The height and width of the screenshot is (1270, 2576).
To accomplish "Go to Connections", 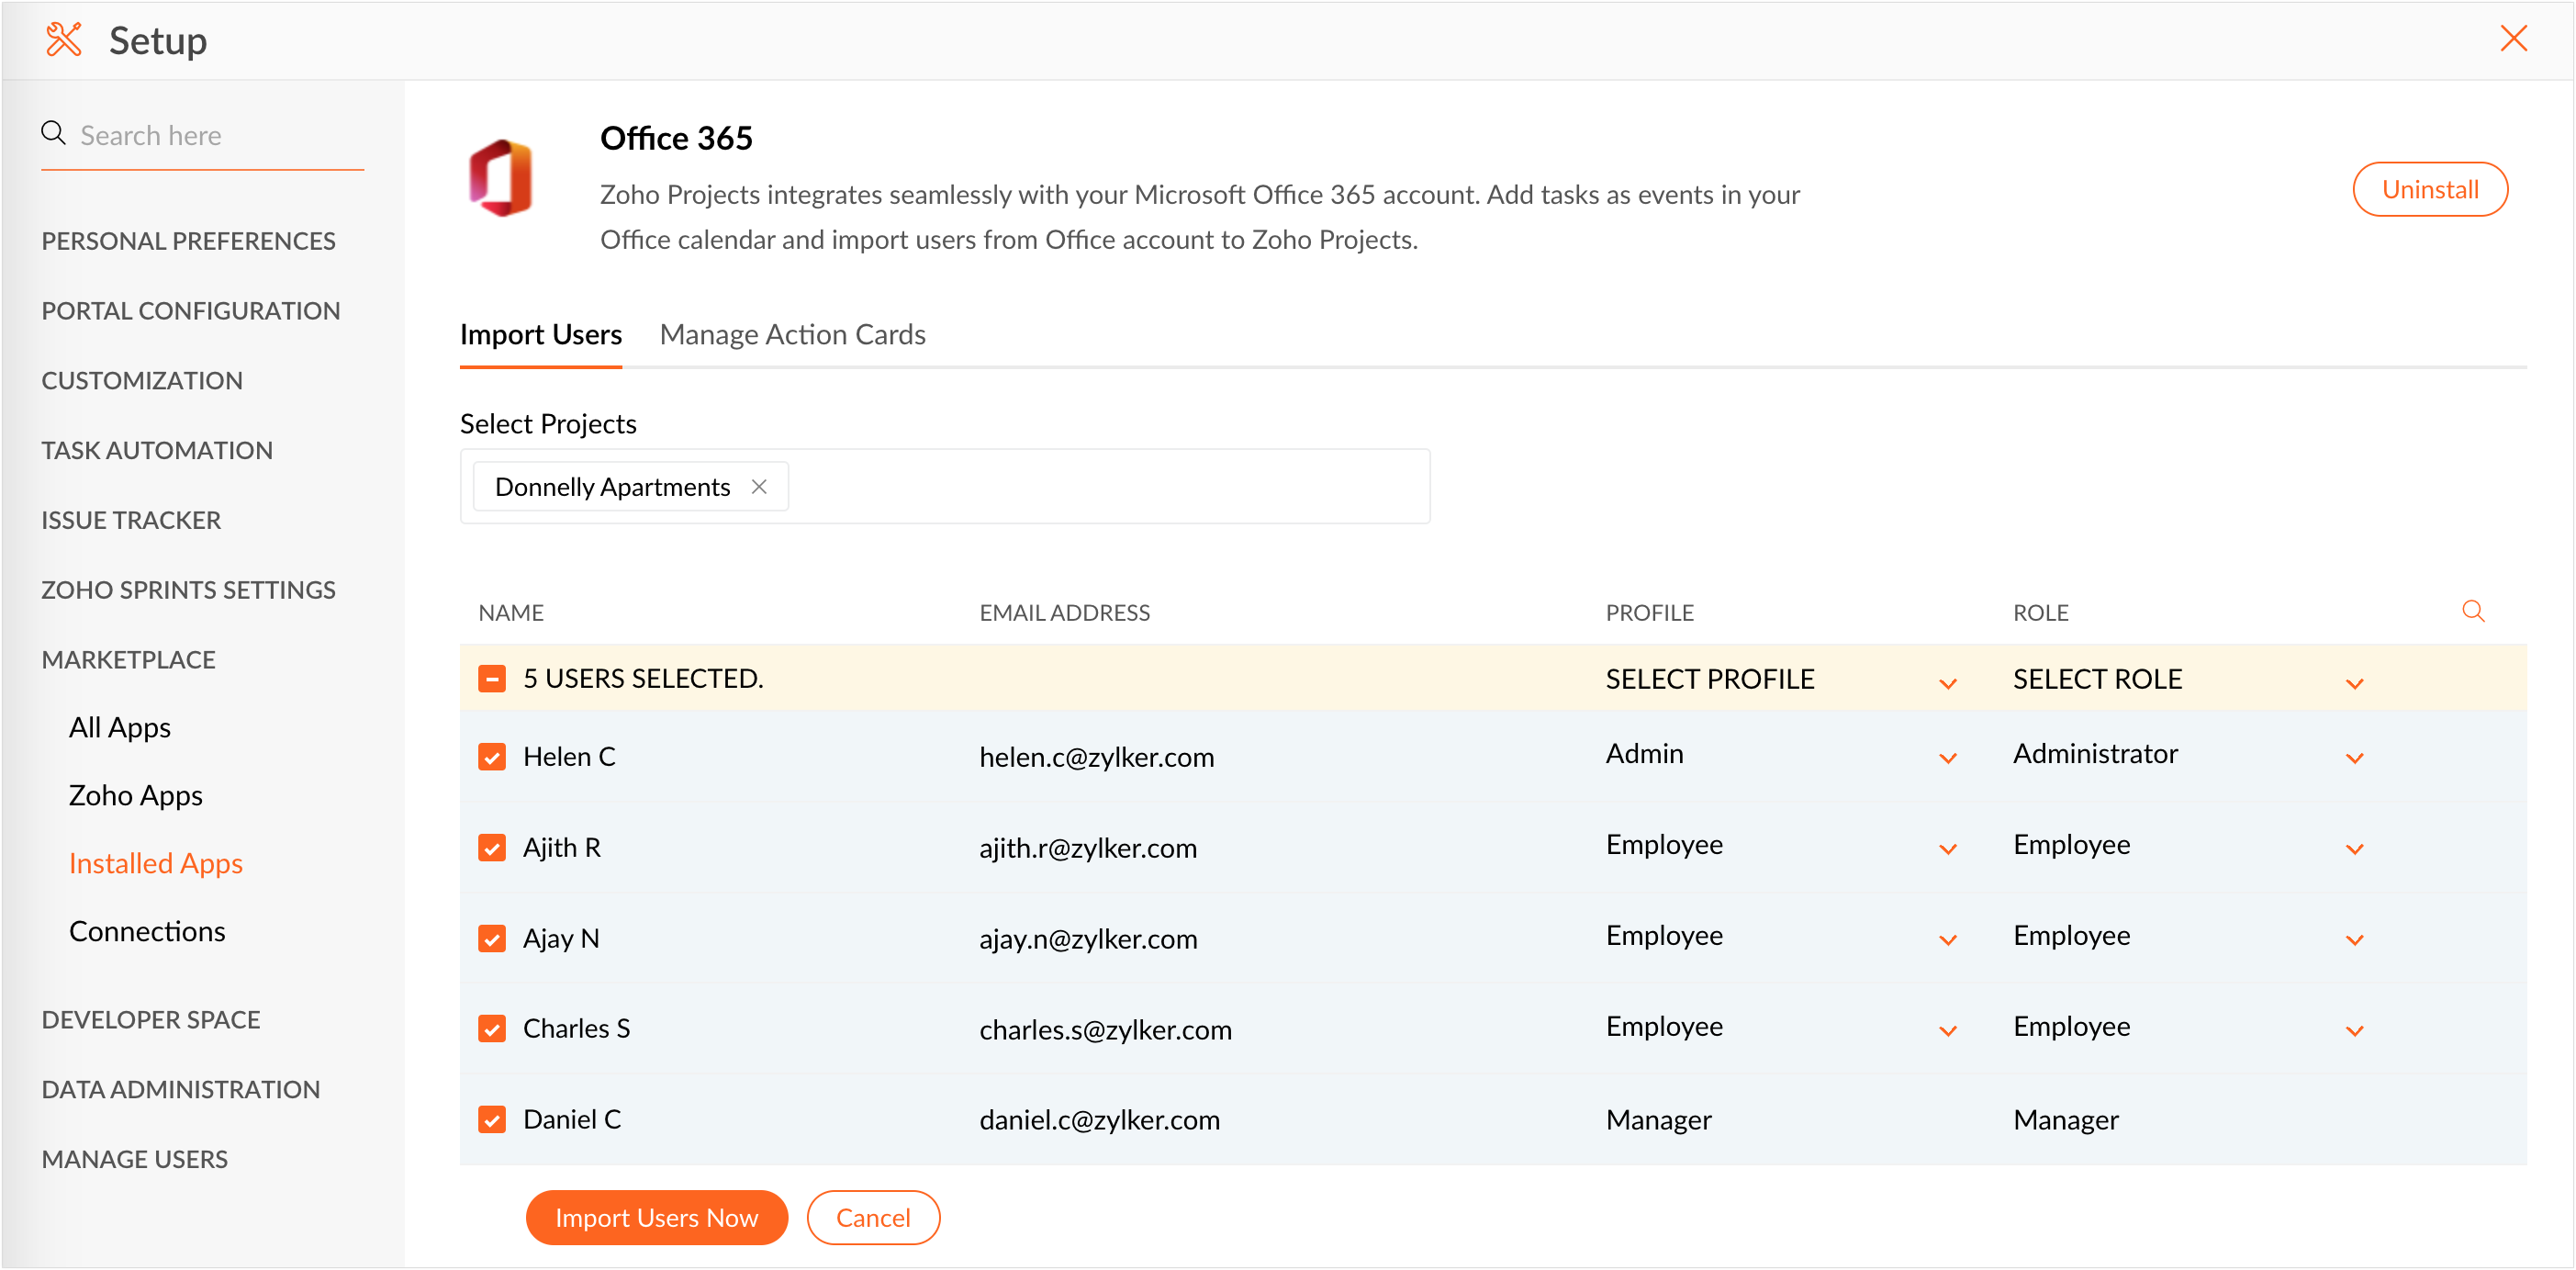I will coord(147,932).
